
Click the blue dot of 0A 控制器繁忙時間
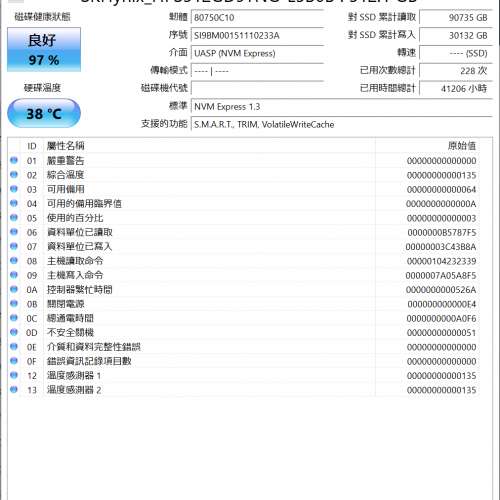tap(14, 289)
